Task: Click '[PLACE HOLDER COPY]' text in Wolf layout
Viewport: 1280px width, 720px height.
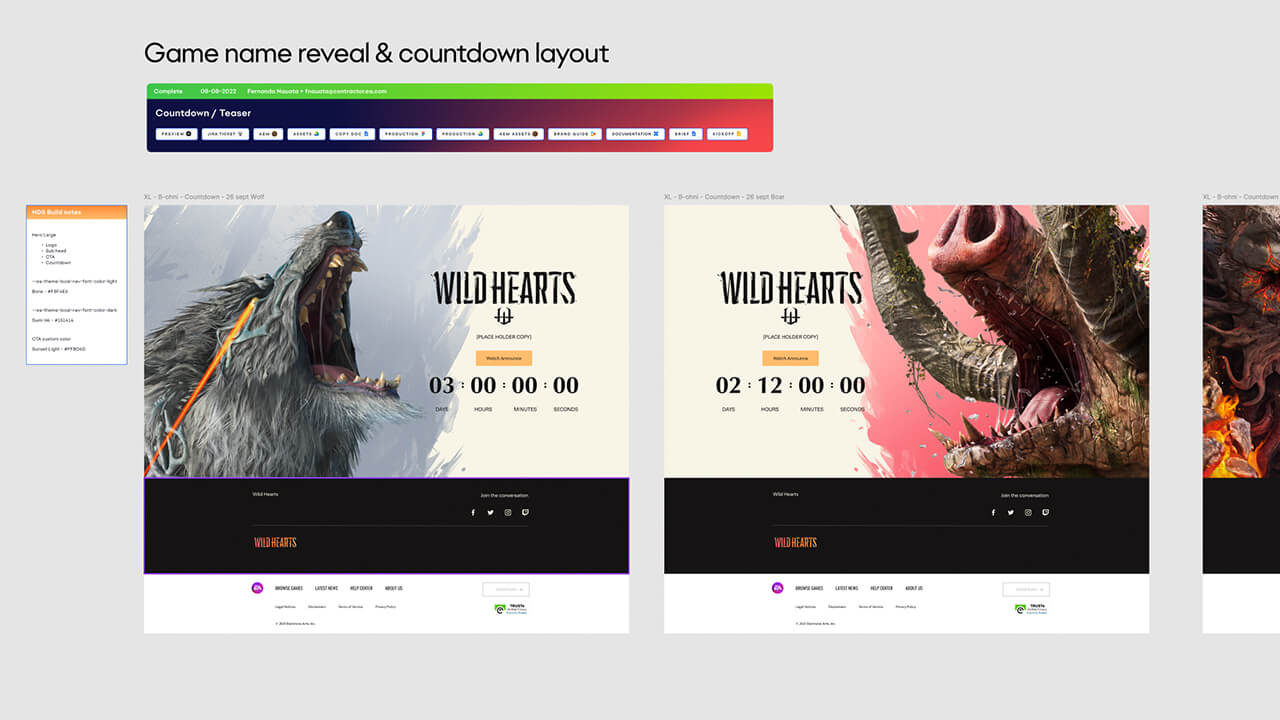Action: (504, 337)
